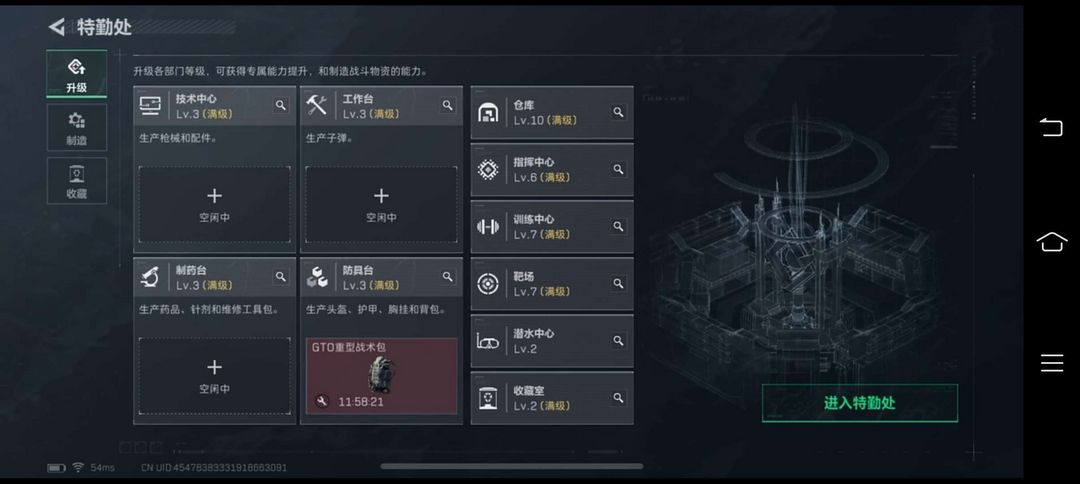Click the 靶场 target icon
The height and width of the screenshot is (484, 1080).
[x=488, y=283]
